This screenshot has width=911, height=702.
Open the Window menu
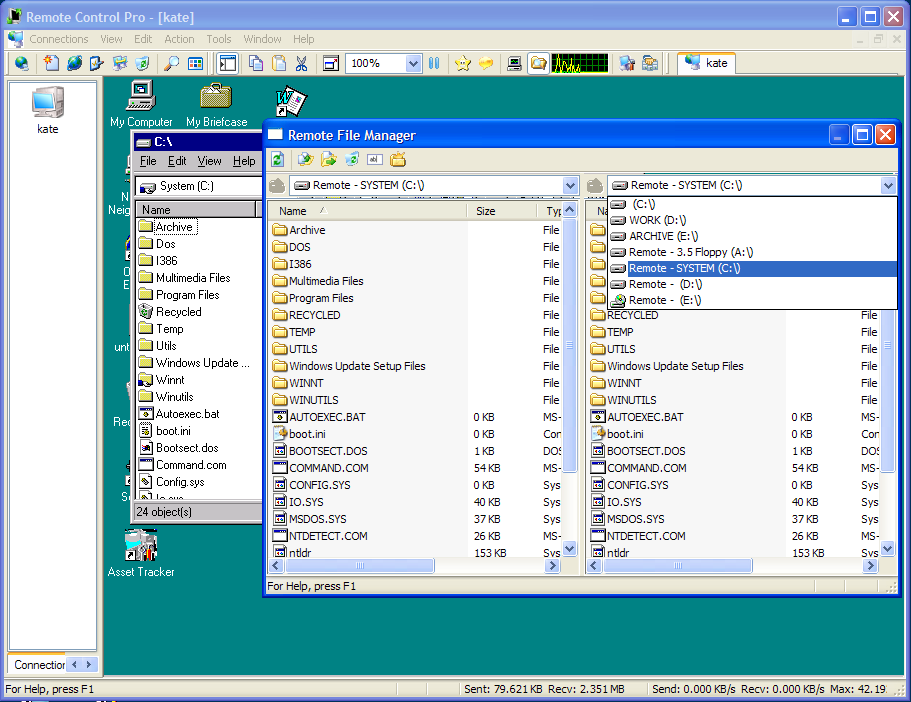(262, 39)
